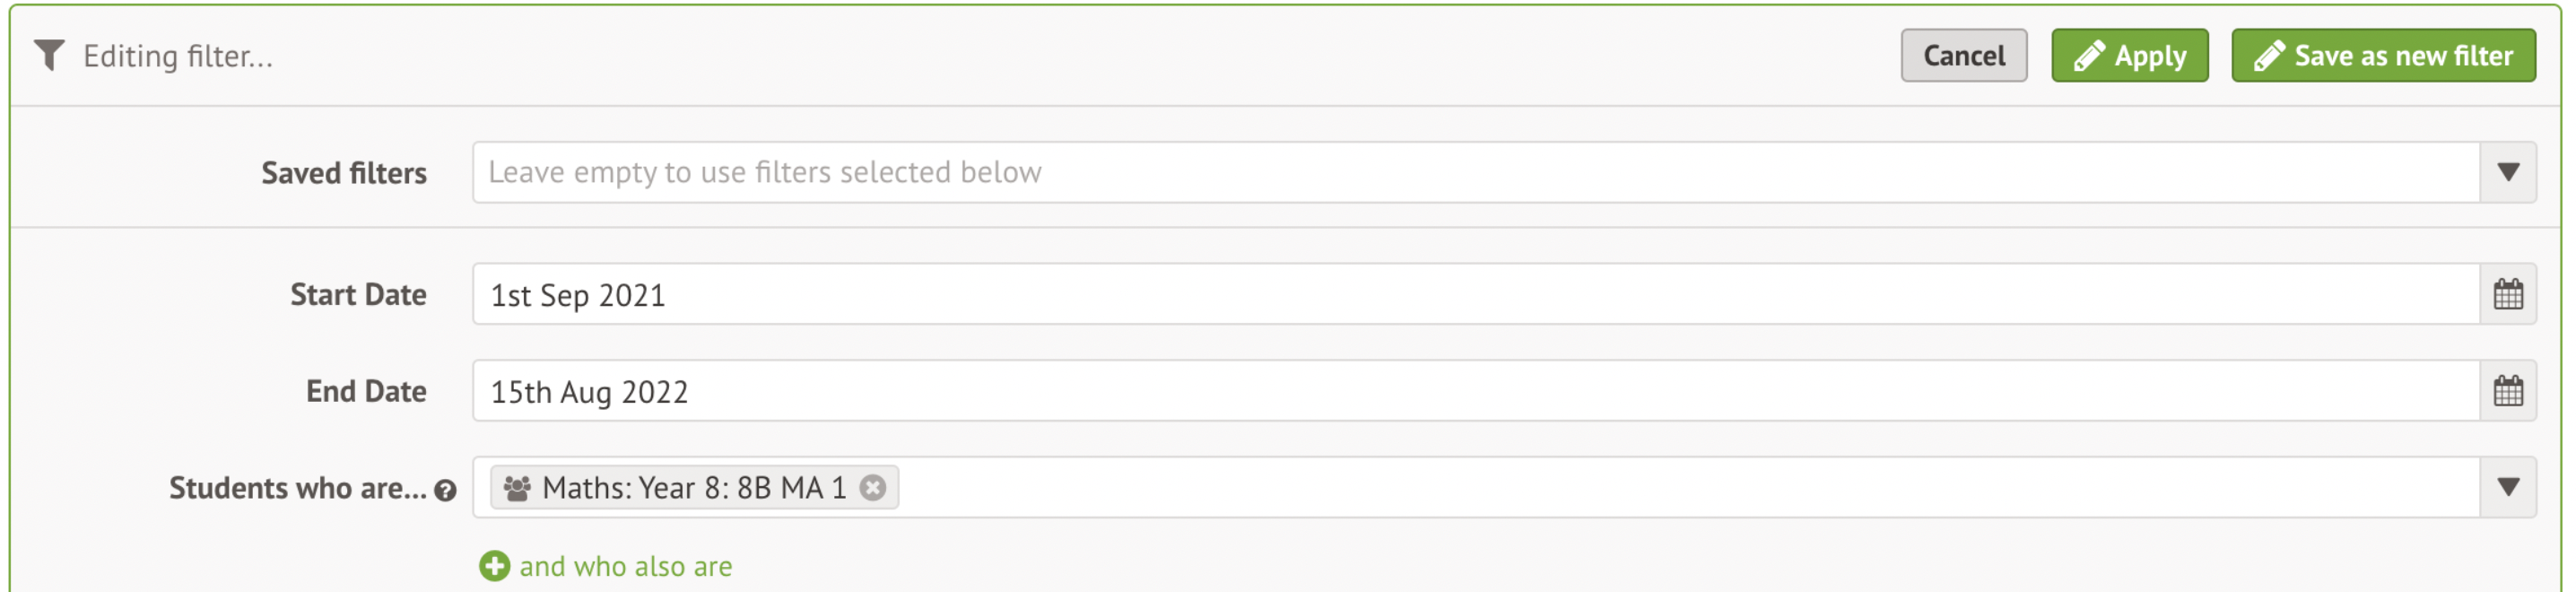Open the Start Date calendar picker
Screen dimensions: 2576x592
[x=2507, y=295]
